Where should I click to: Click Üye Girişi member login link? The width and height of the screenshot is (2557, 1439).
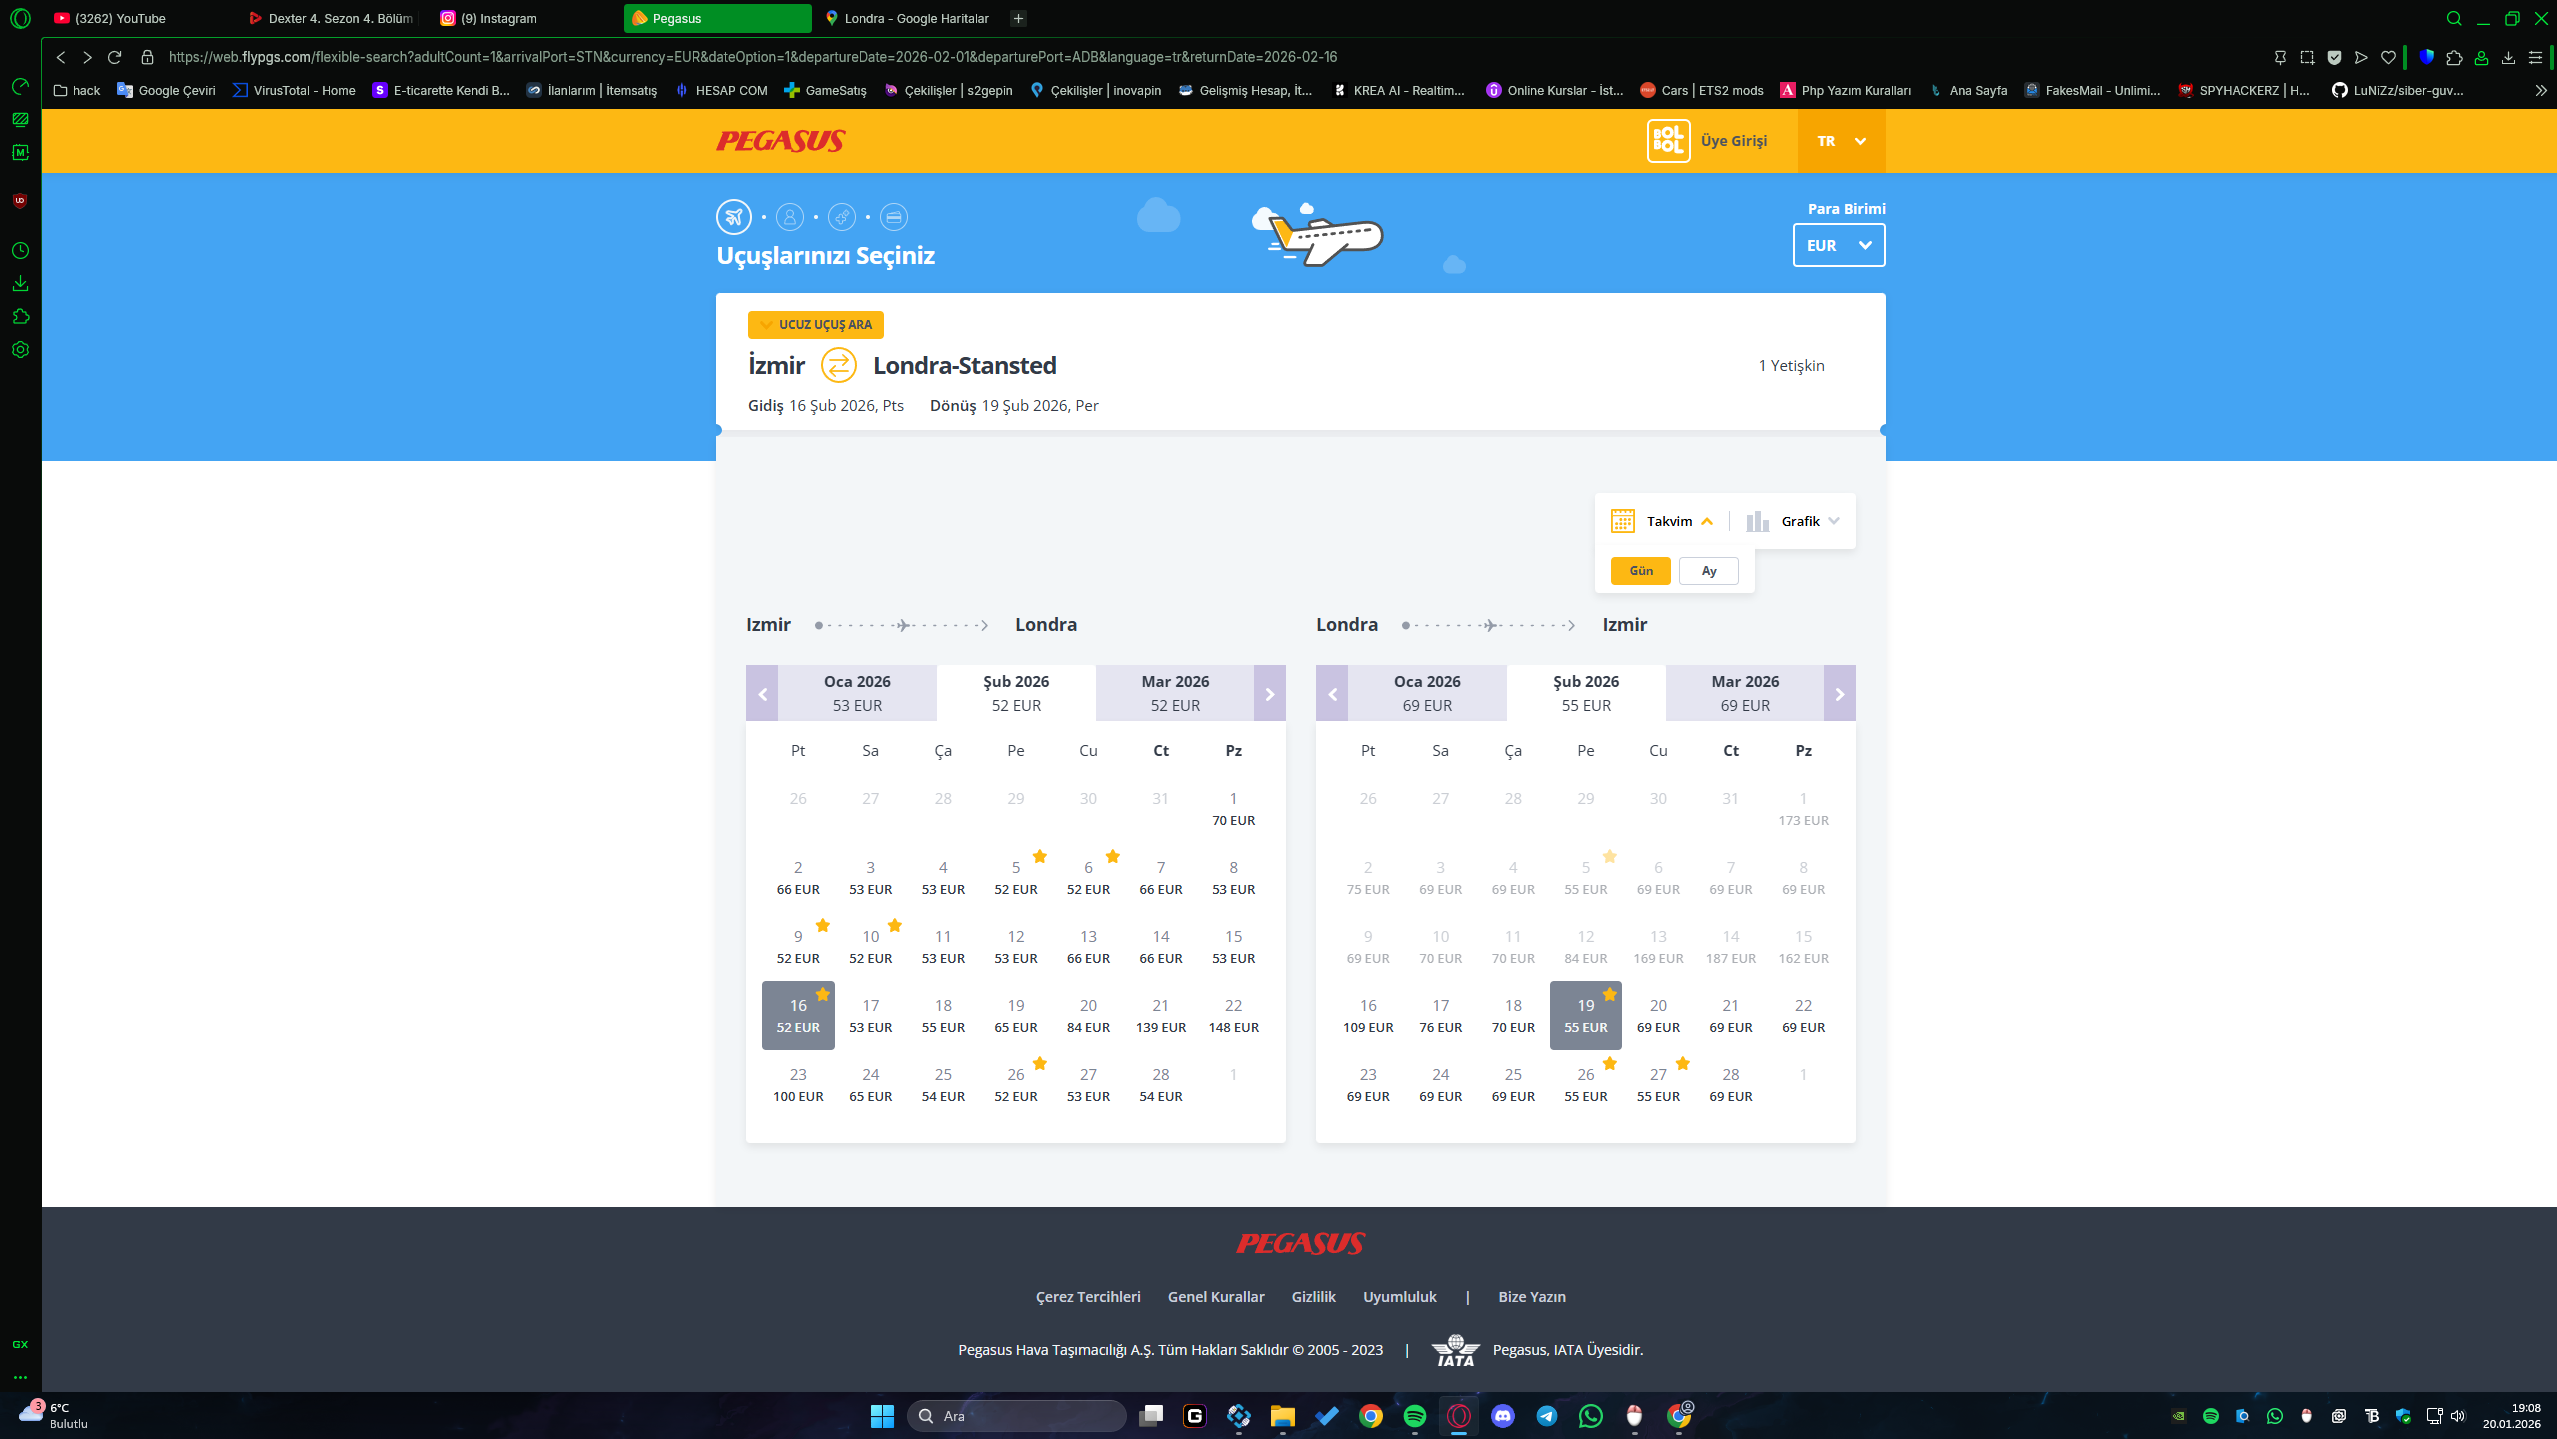pyautogui.click(x=1734, y=141)
